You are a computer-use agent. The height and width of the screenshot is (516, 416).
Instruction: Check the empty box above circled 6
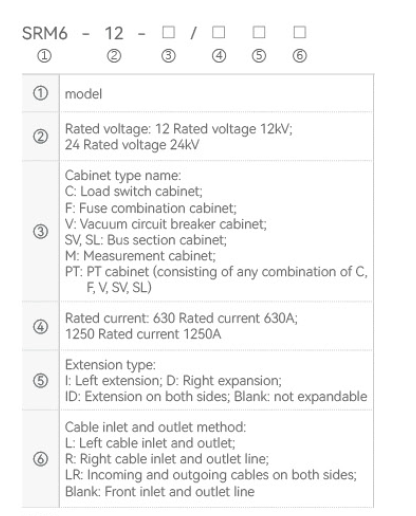[300, 32]
